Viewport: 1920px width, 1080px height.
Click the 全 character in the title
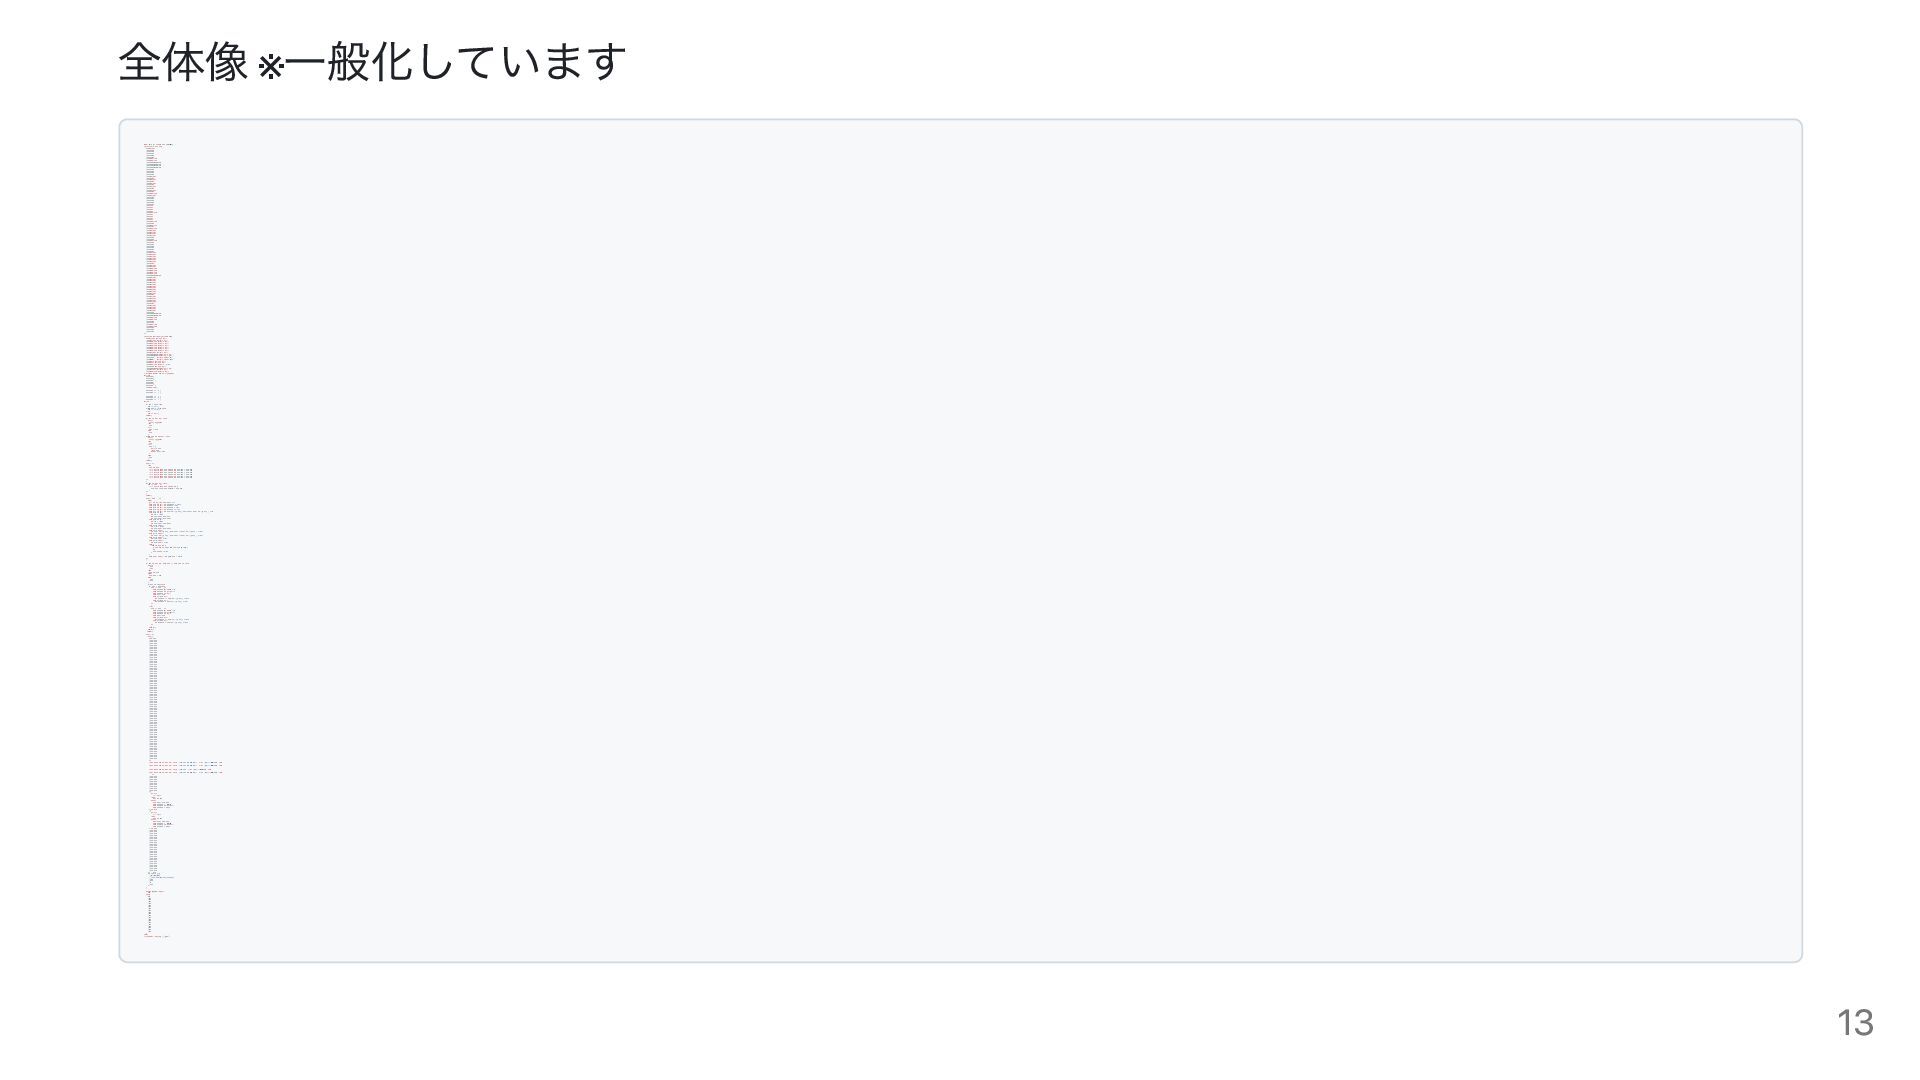click(x=139, y=62)
